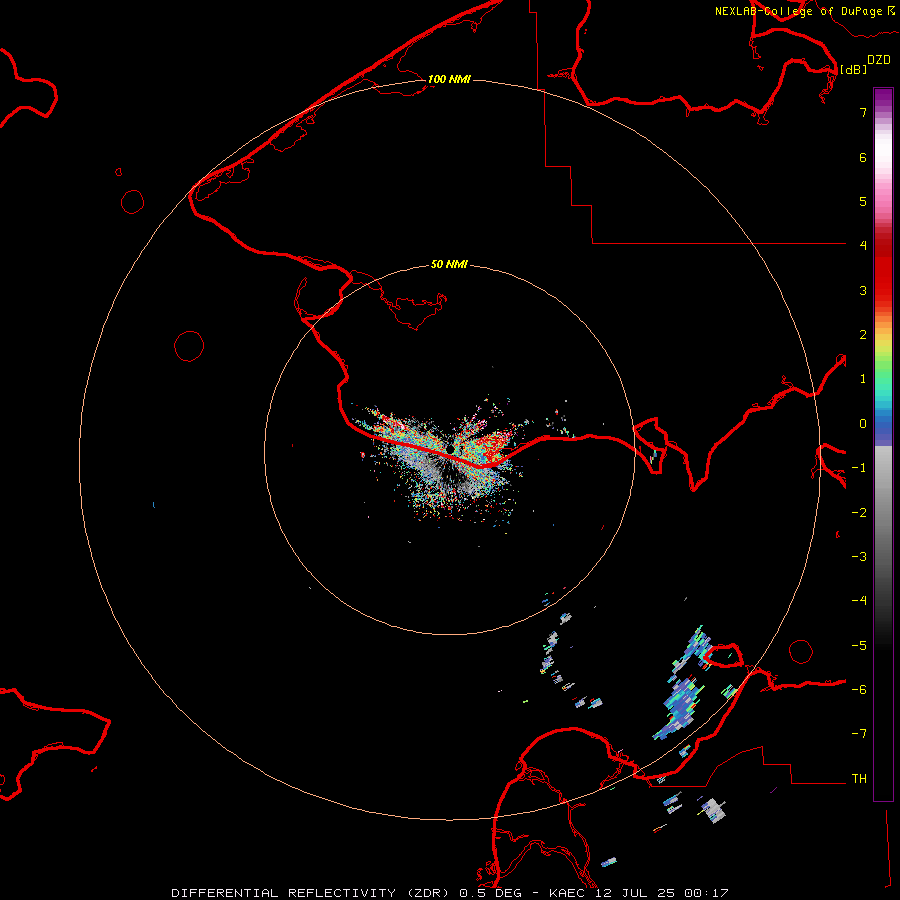
Task: Click the -5 value on color scale
Action: click(859, 646)
